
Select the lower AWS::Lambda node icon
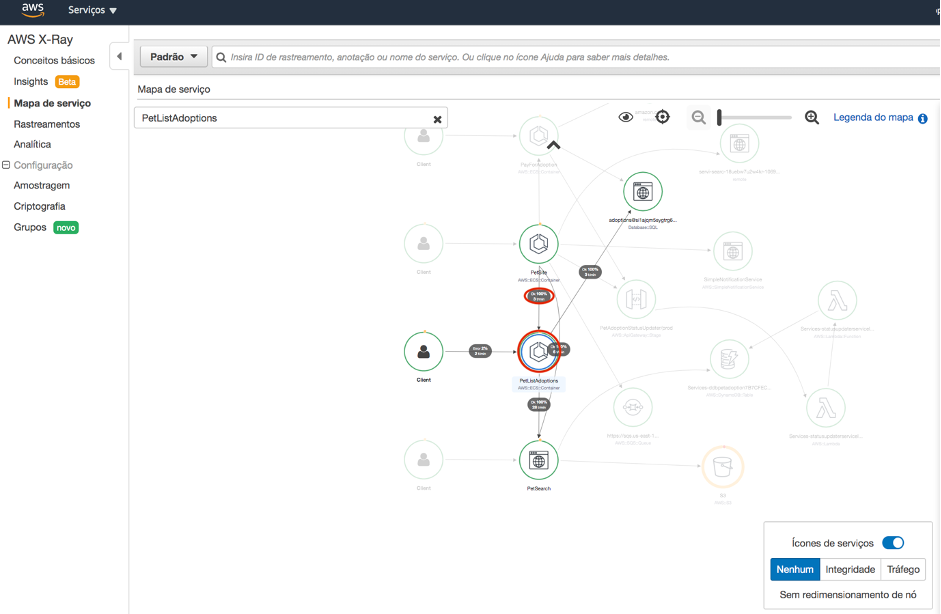click(x=826, y=409)
